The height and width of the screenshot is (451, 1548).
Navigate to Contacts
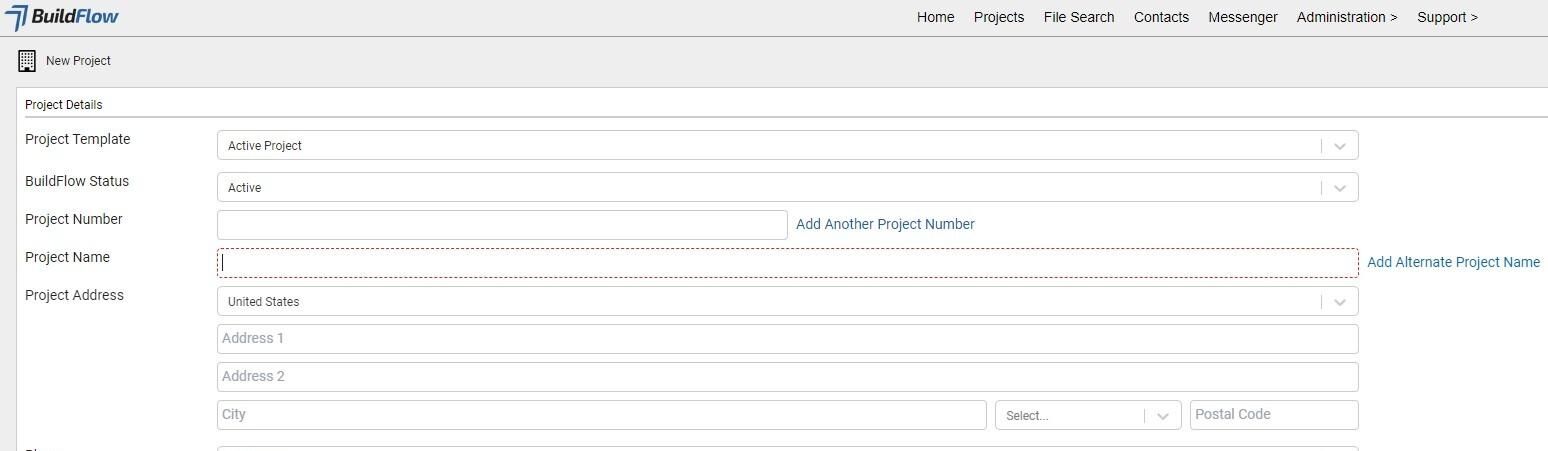[x=1161, y=17]
